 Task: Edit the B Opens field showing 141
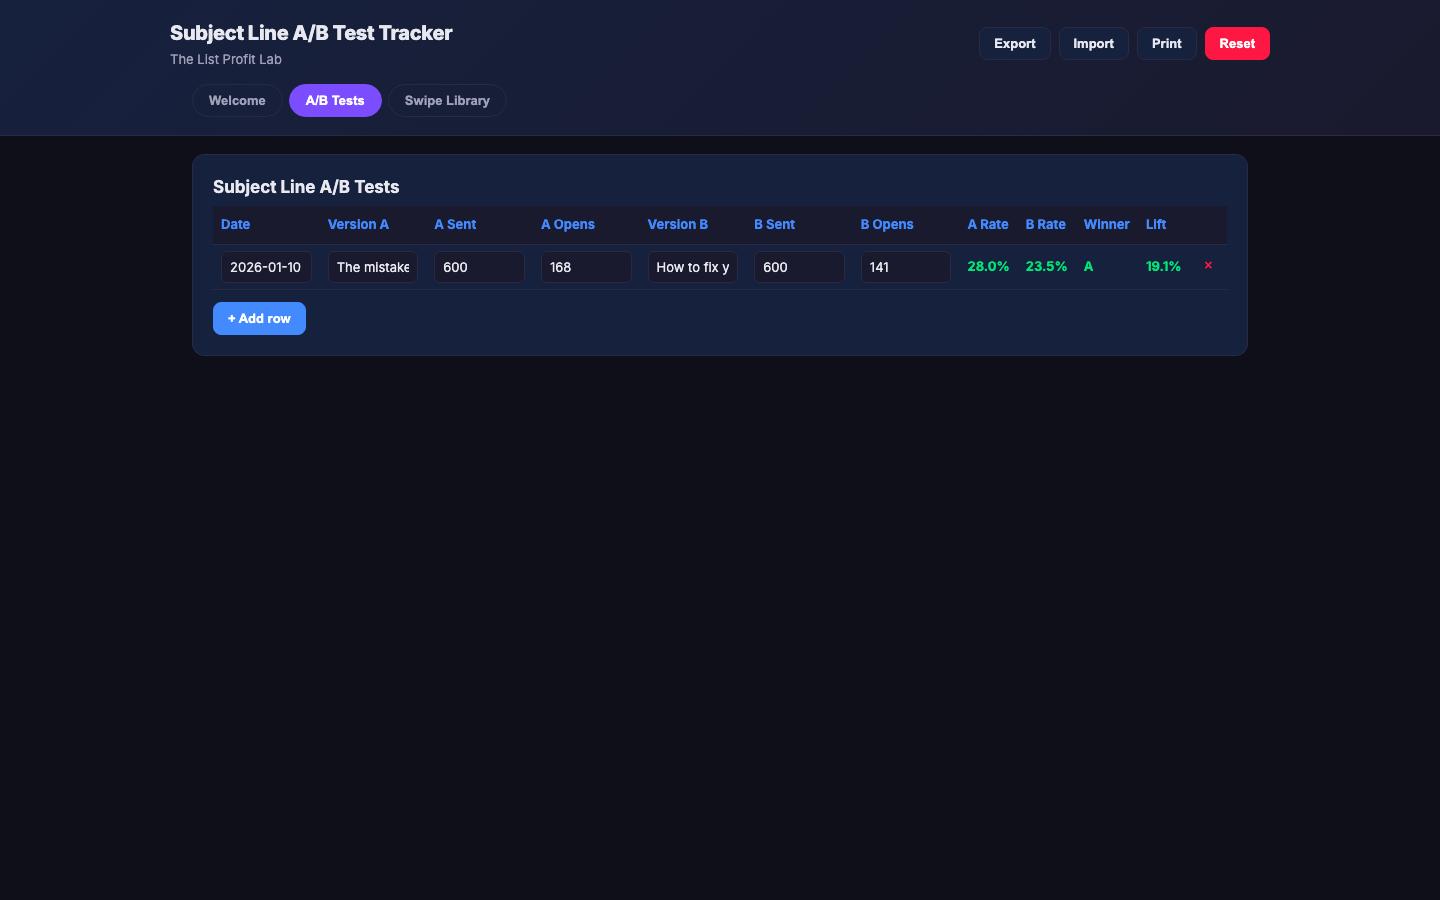point(906,267)
